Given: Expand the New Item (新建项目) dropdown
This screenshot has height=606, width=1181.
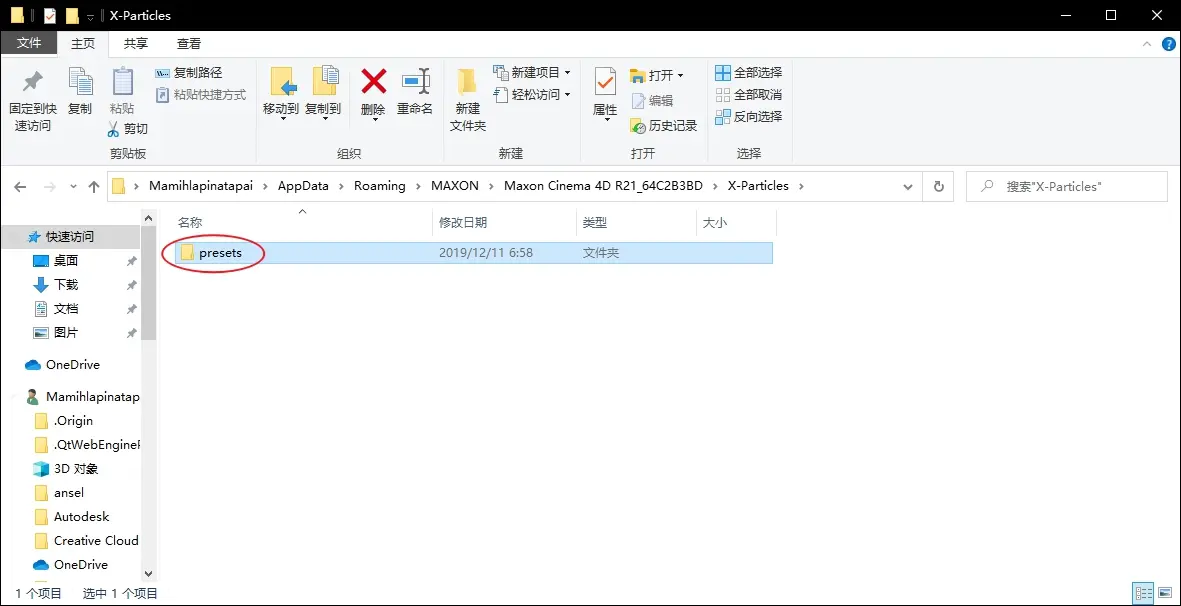Looking at the screenshot, I should (567, 73).
